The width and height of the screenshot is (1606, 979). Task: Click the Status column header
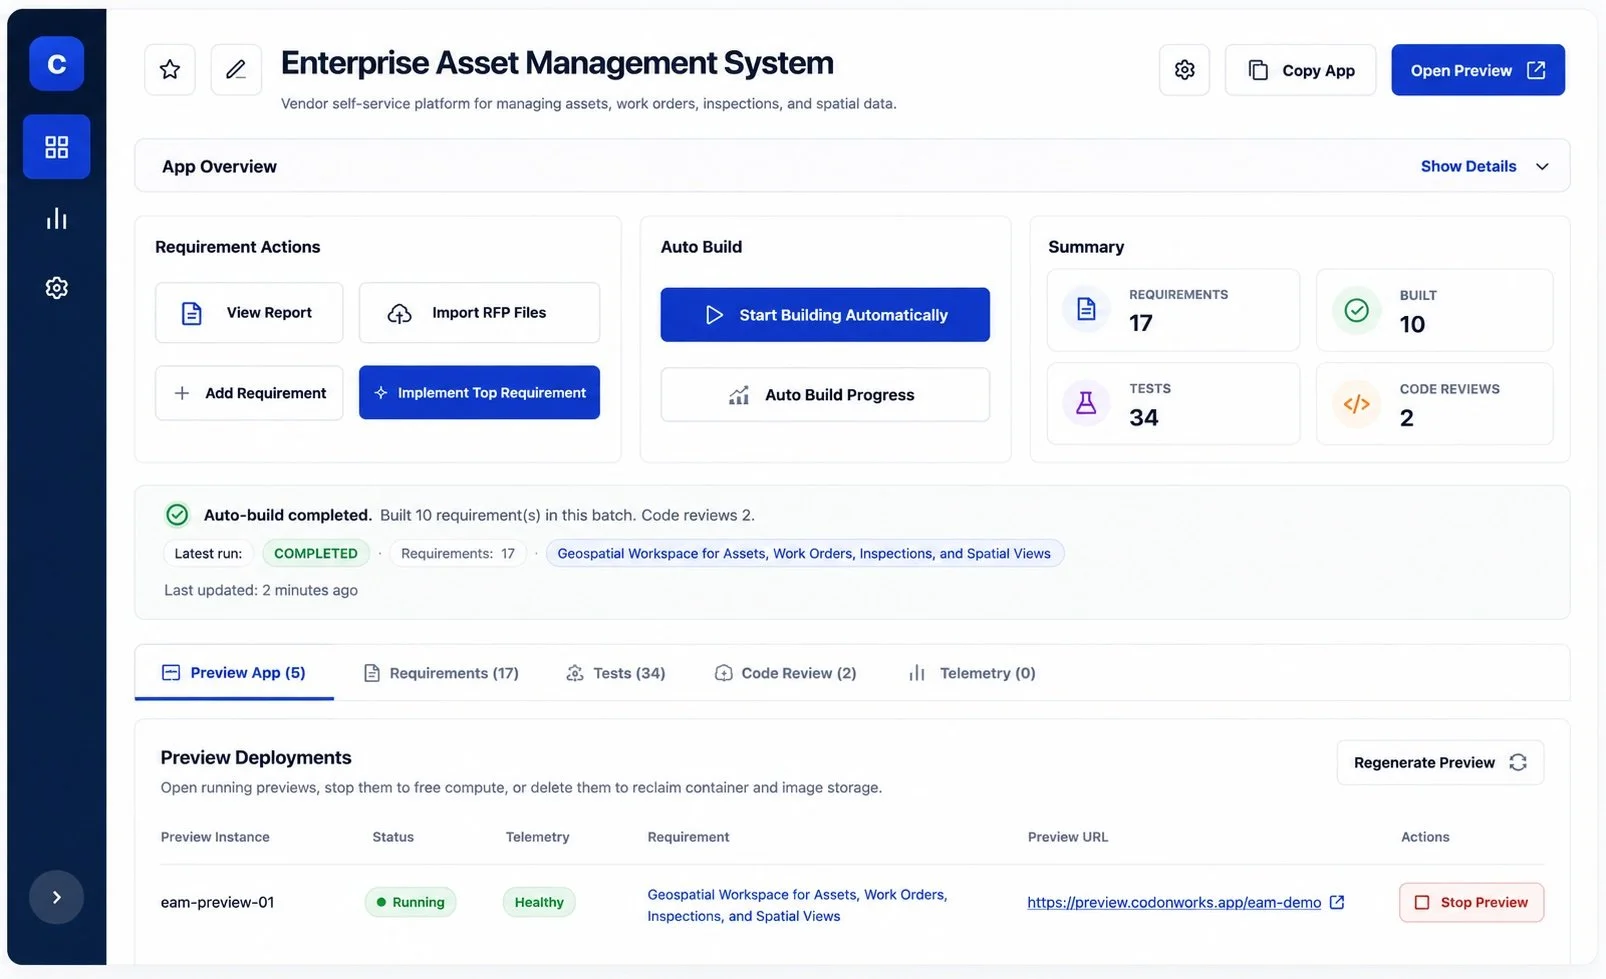pyautogui.click(x=393, y=837)
